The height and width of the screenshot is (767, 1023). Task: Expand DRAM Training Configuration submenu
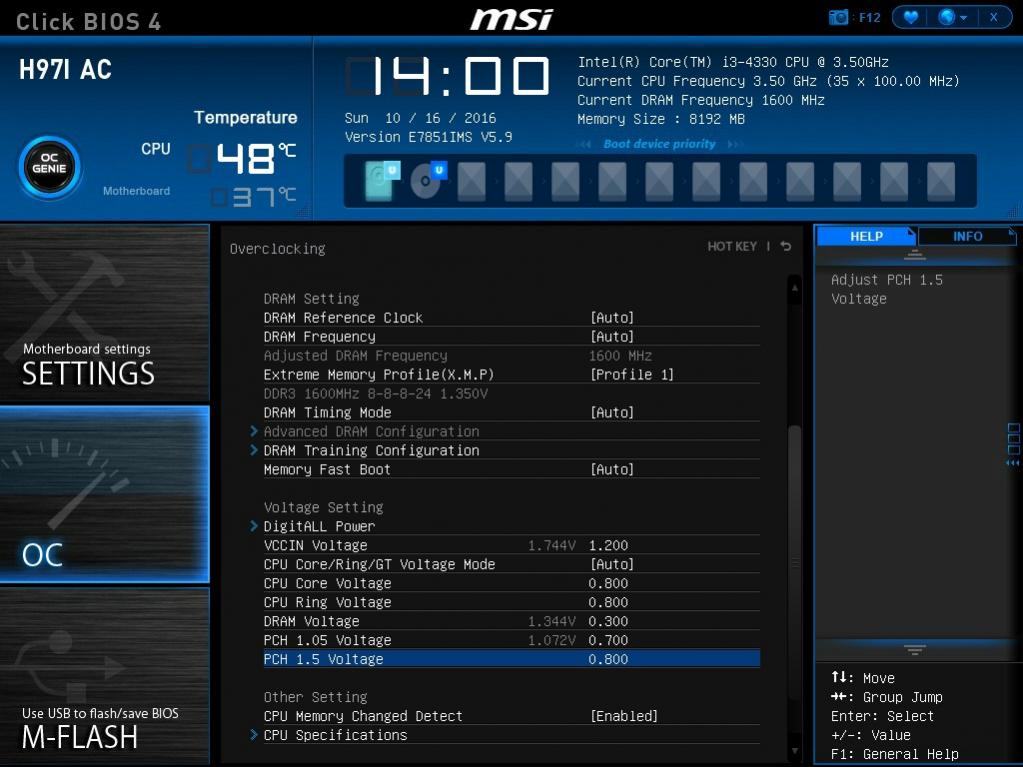point(371,450)
